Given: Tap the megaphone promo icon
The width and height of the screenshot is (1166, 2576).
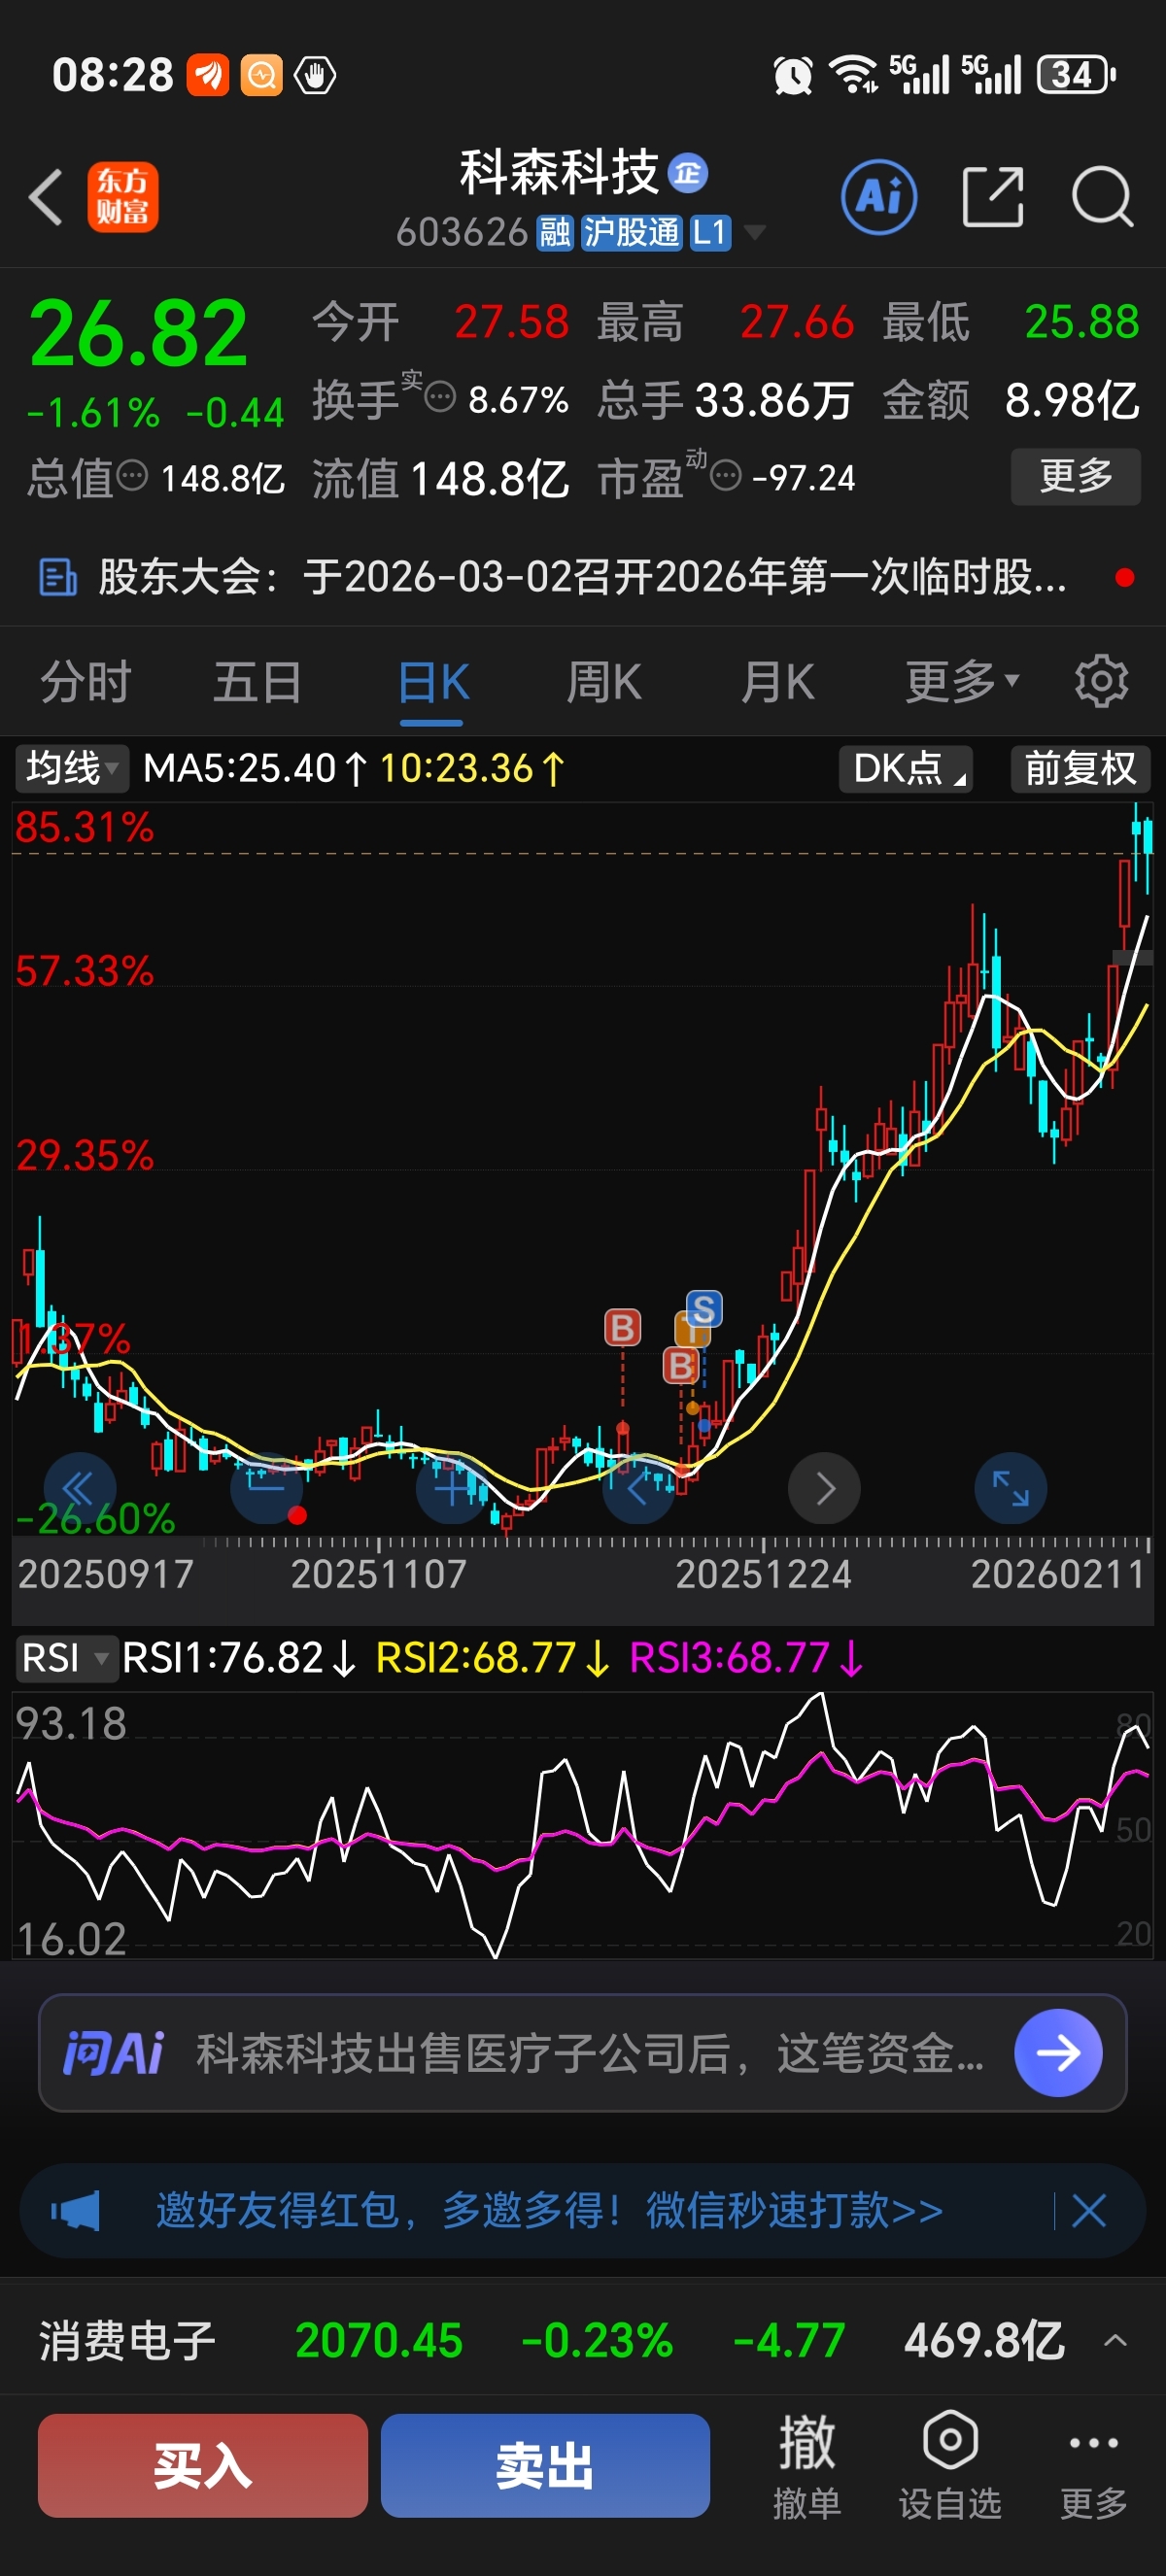Looking at the screenshot, I should click(76, 2211).
